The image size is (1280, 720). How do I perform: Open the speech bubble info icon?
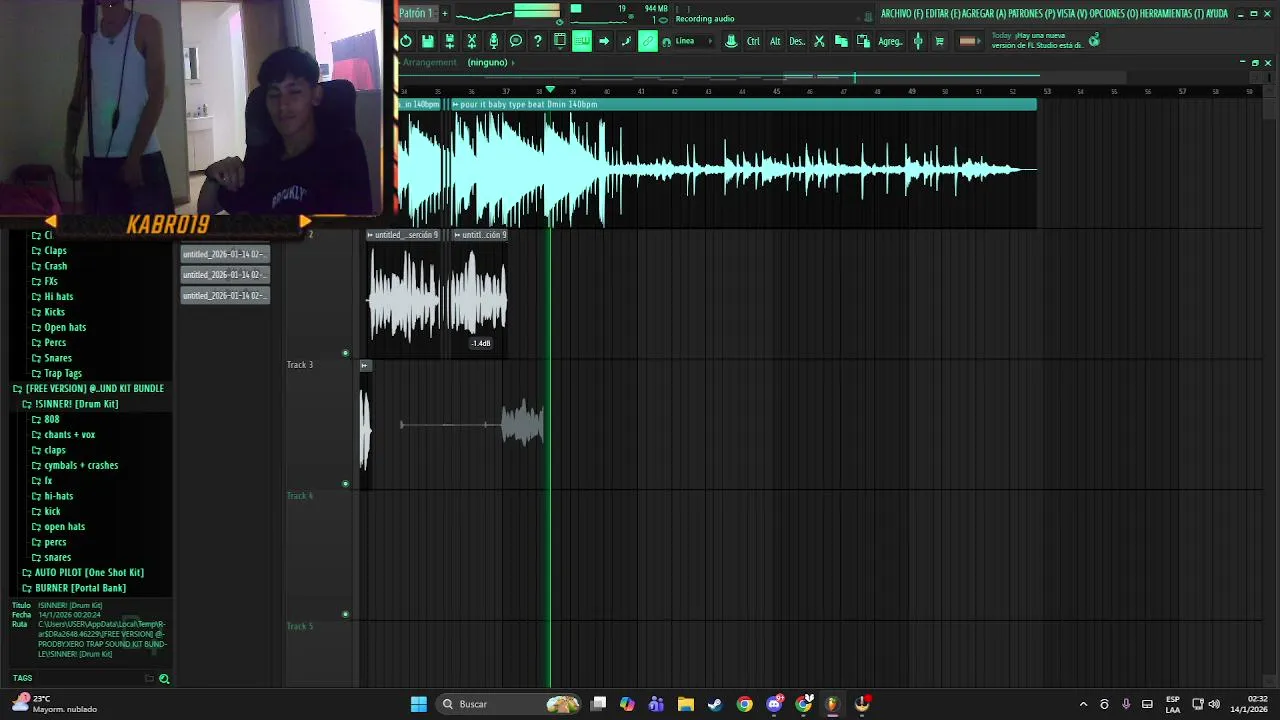(516, 41)
